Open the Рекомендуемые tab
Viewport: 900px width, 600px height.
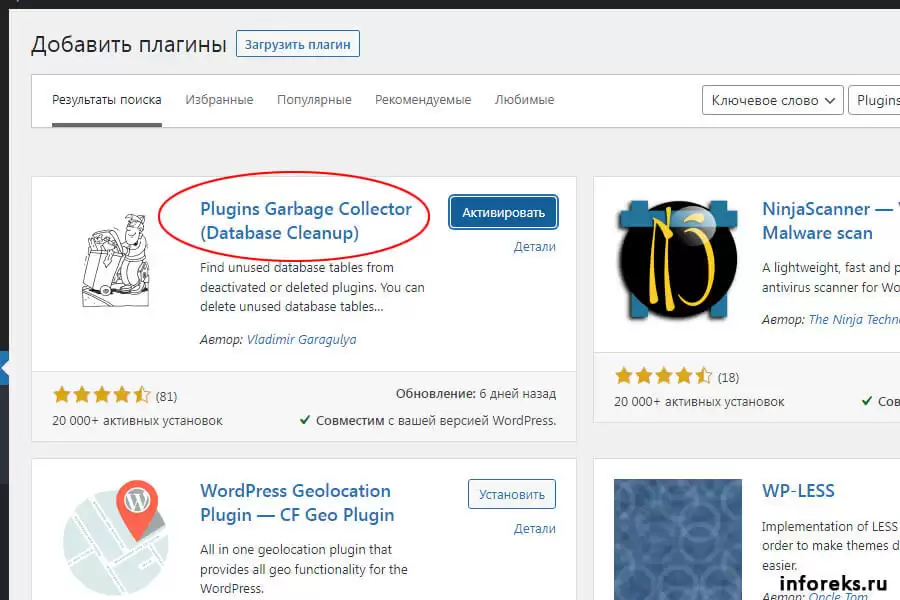423,100
